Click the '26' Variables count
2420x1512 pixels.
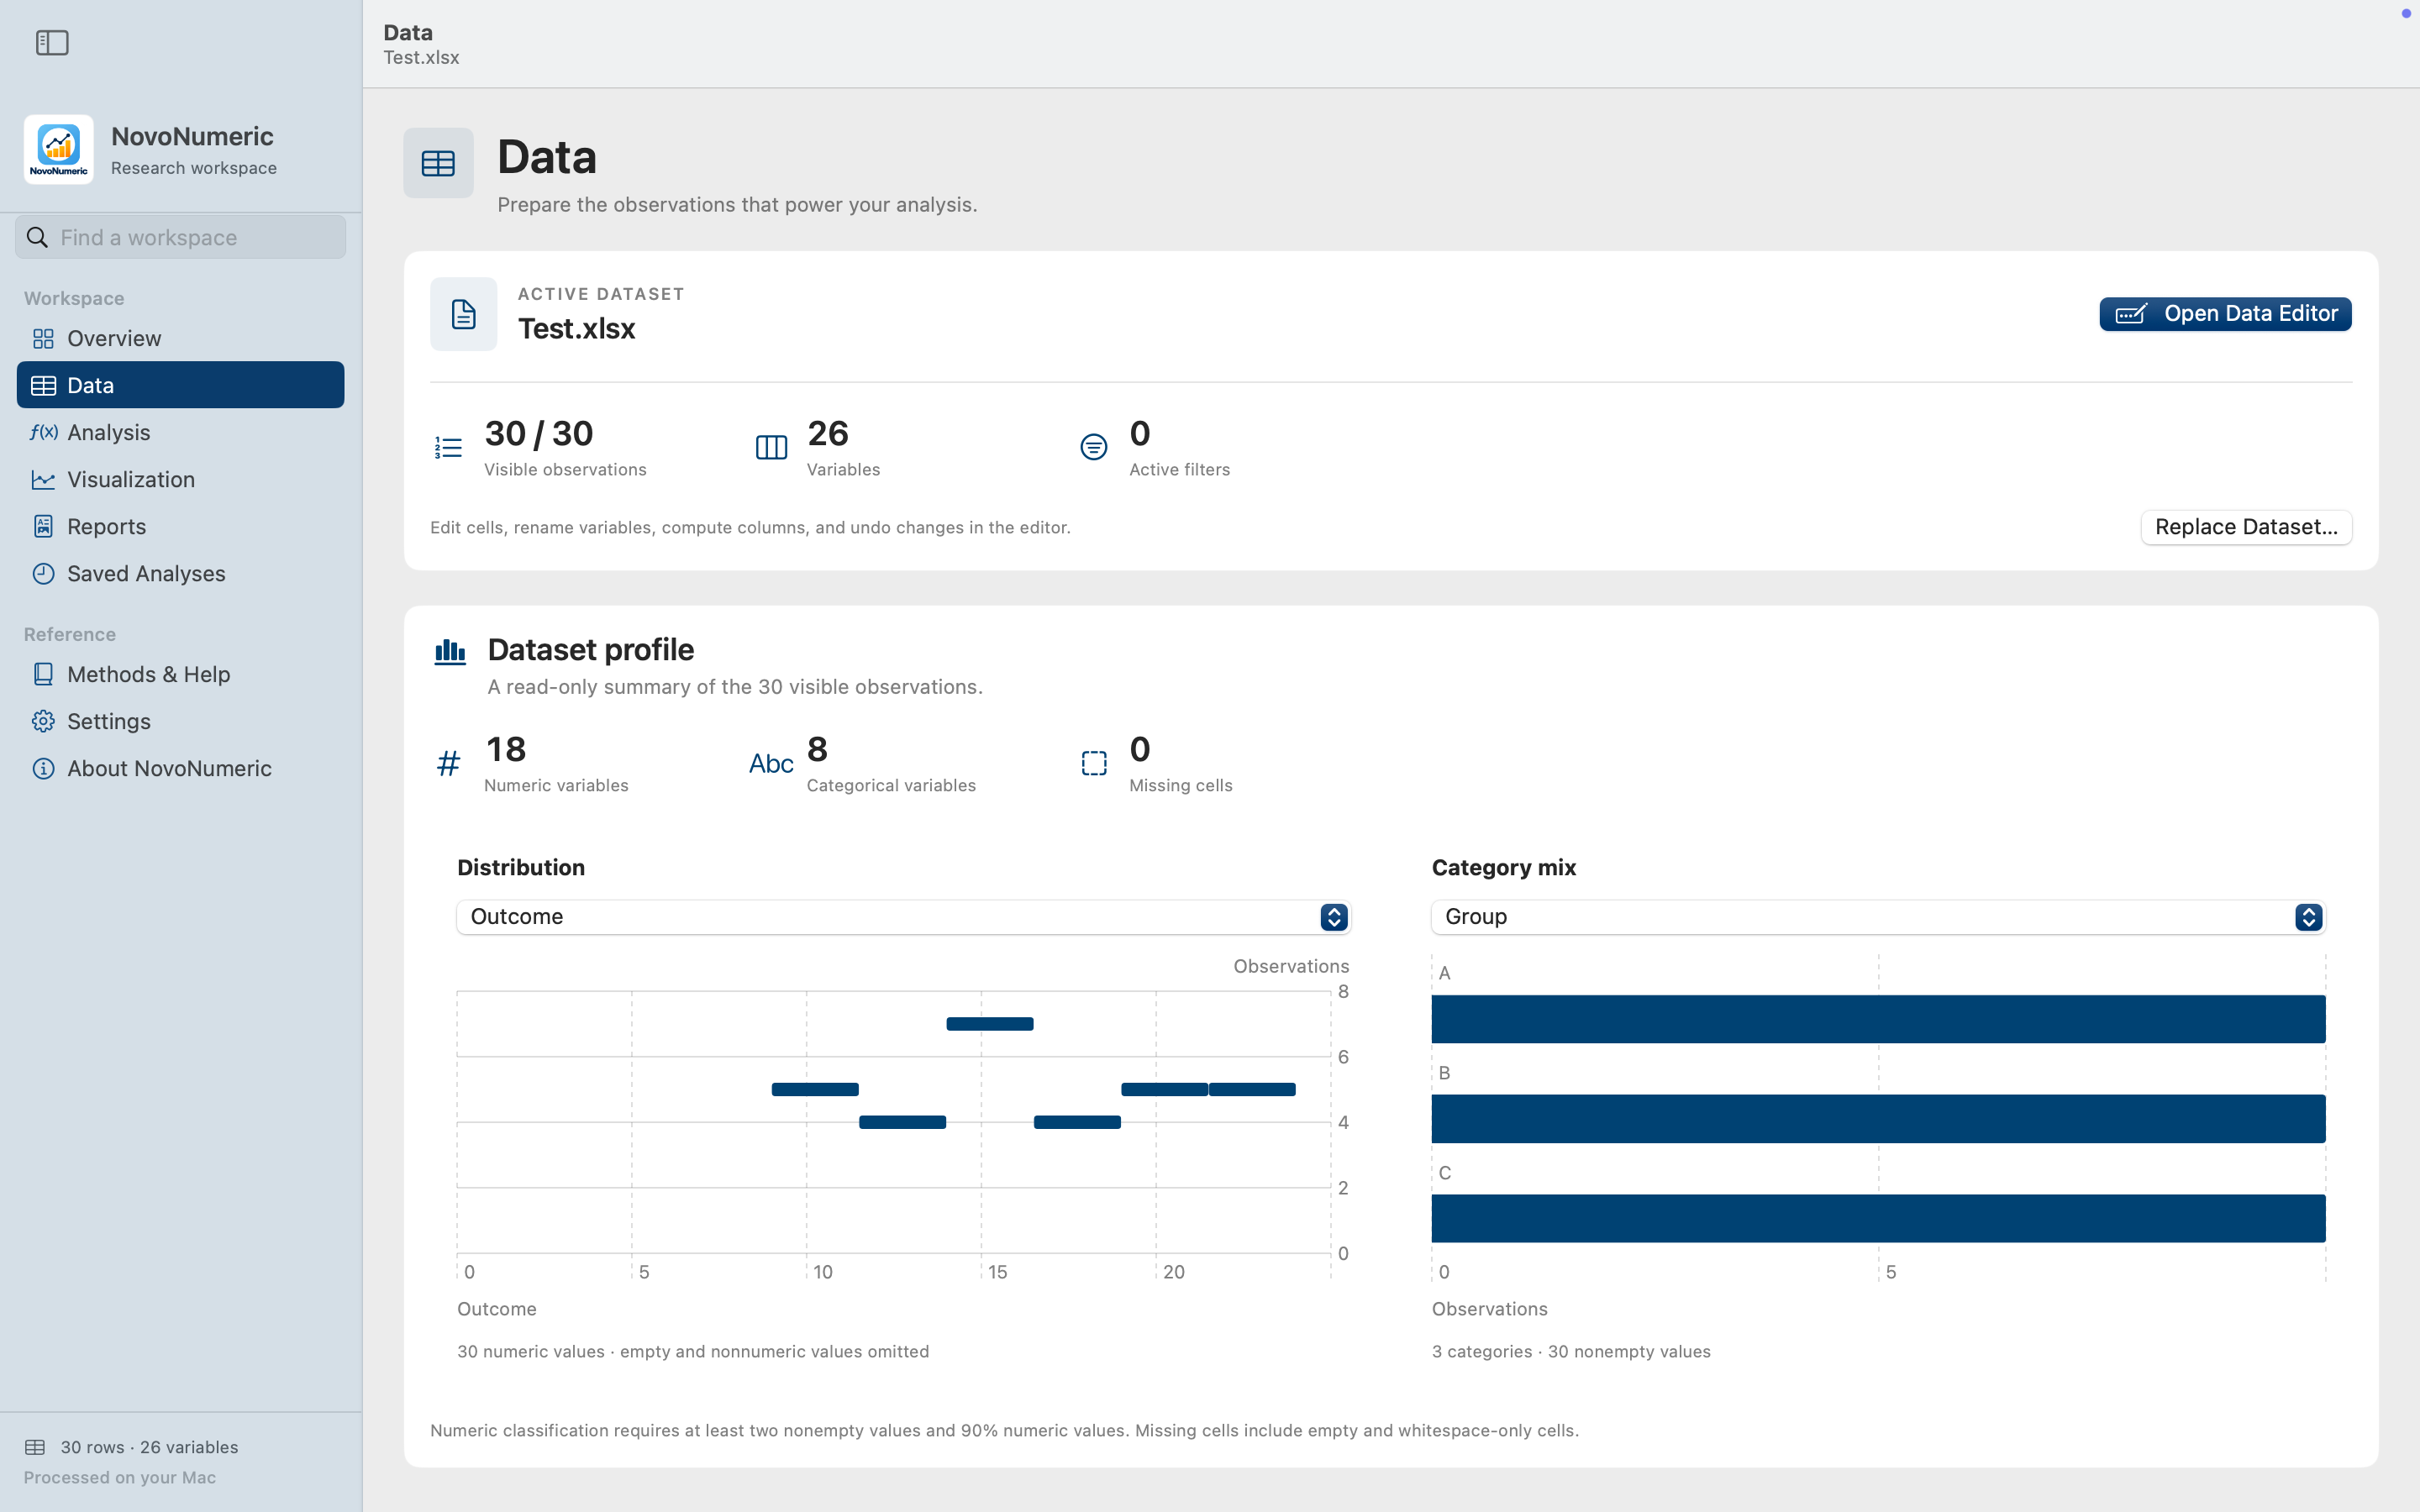pyautogui.click(x=828, y=434)
